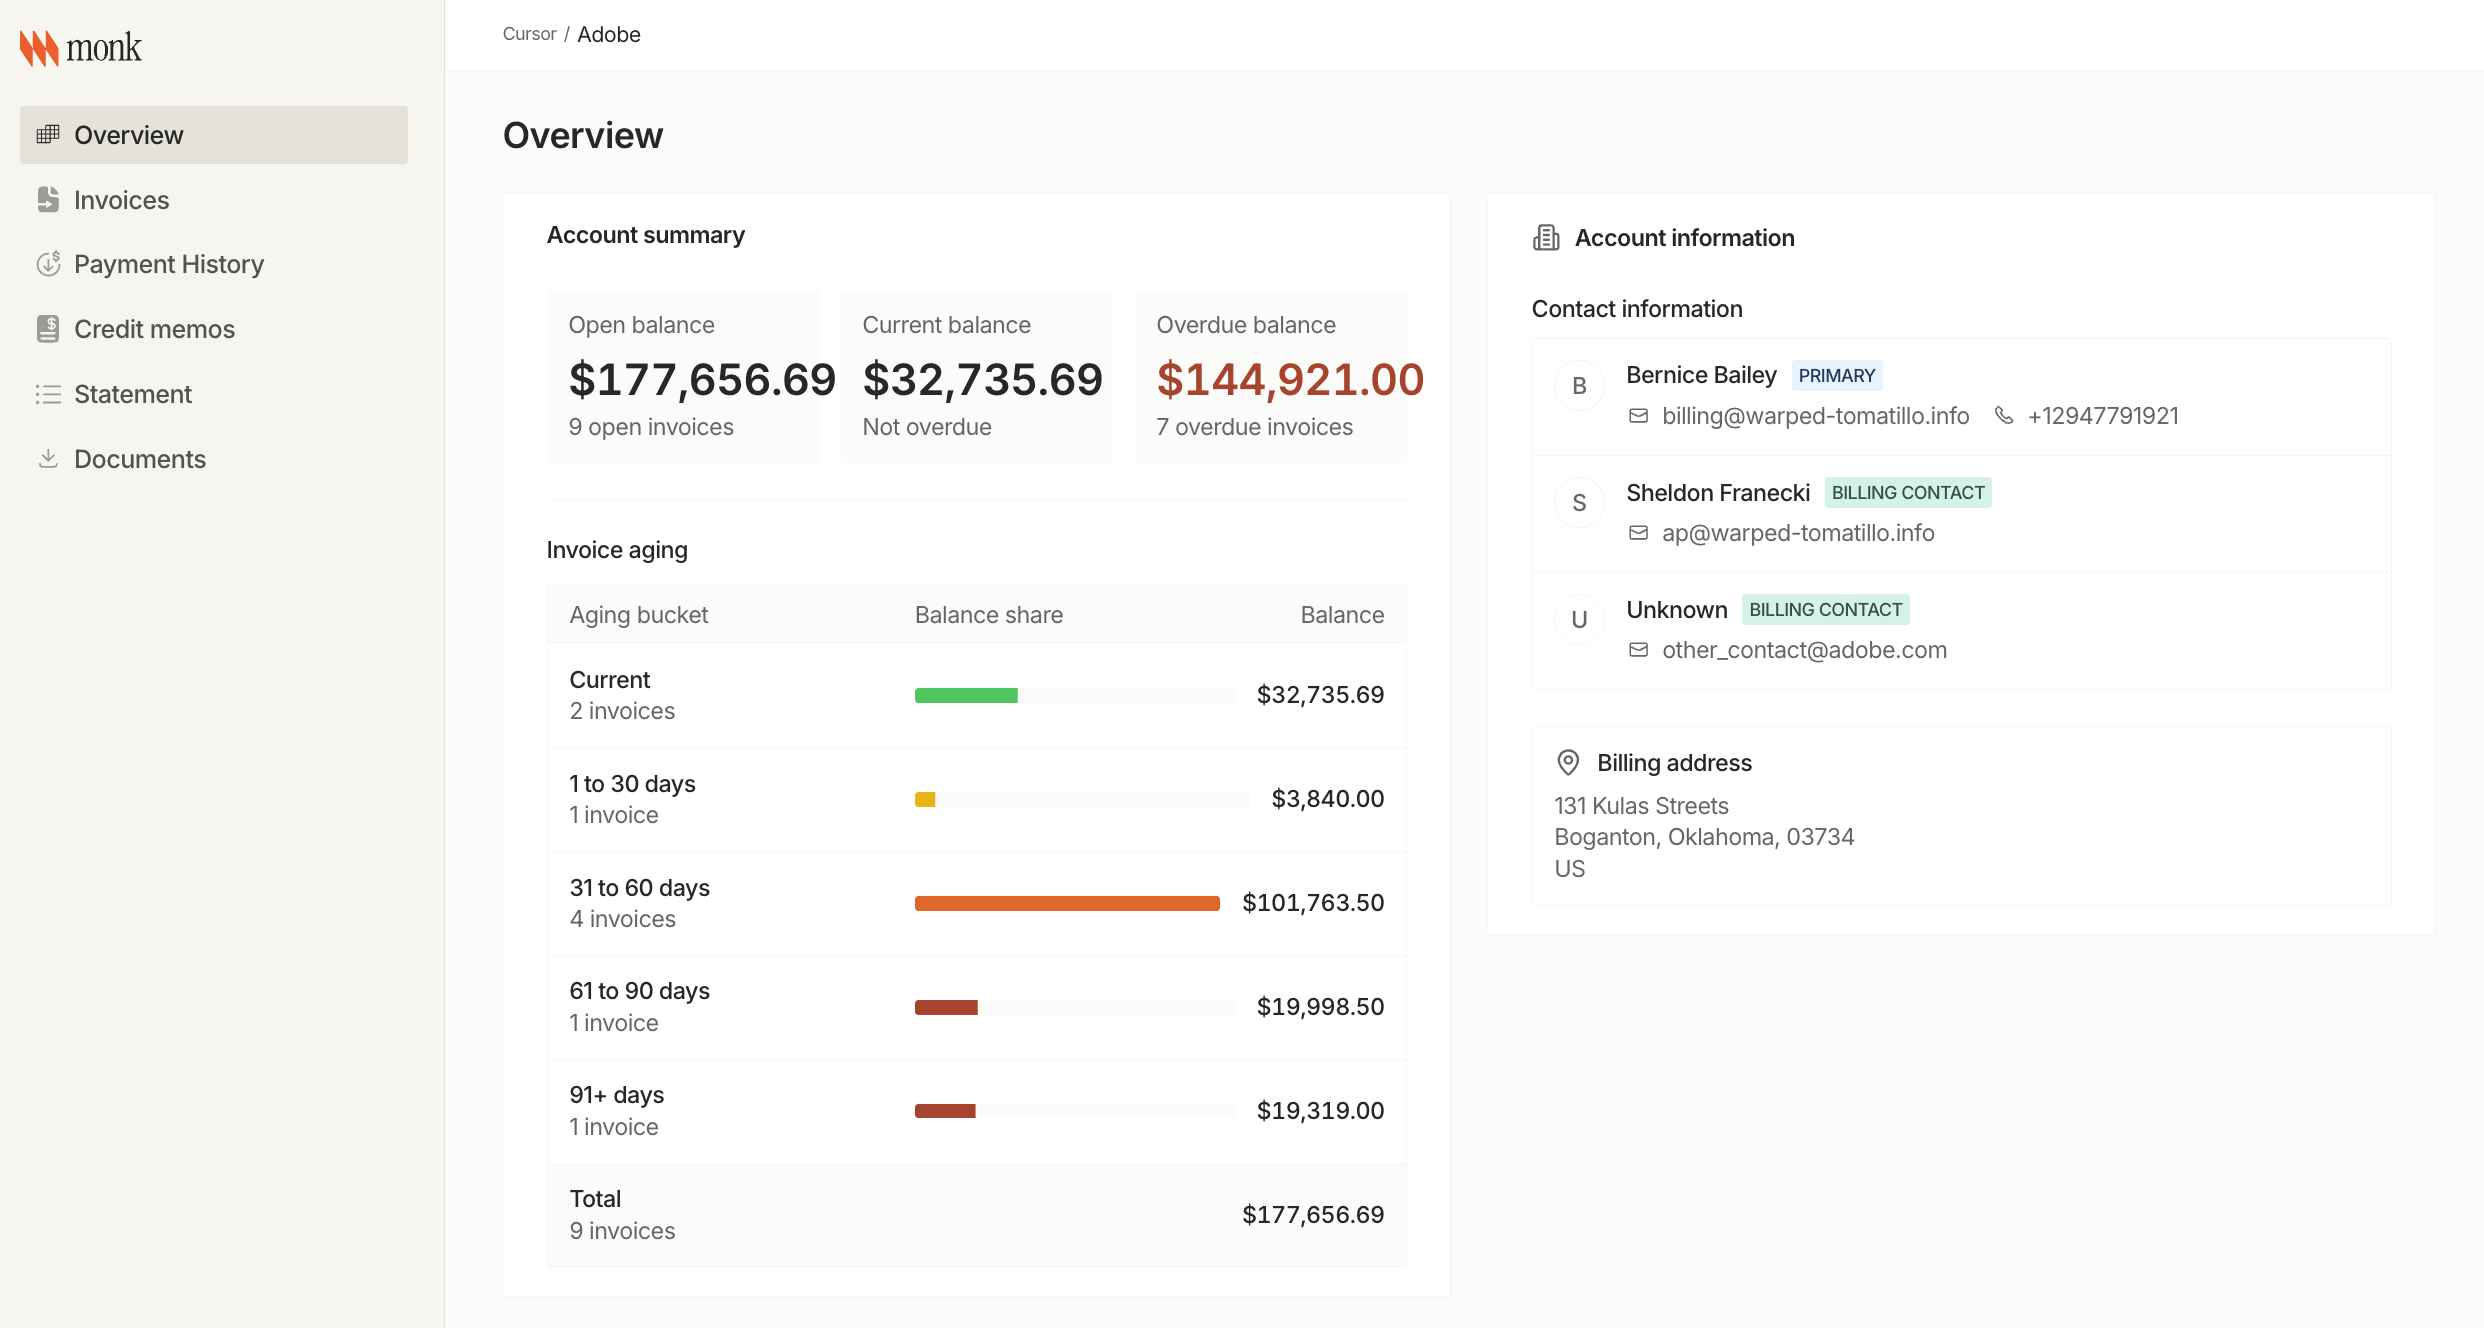Screen dimensions: 2484x1328
Task: Click the Statement list icon
Action: tap(48, 394)
